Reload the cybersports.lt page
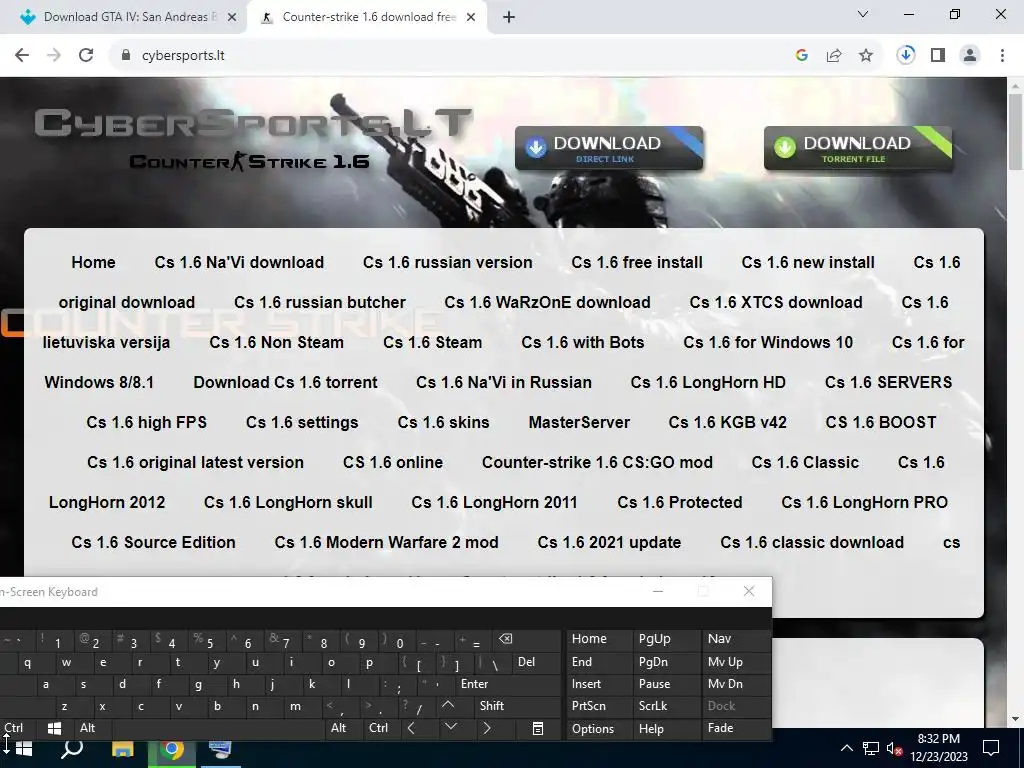 [x=86, y=56]
